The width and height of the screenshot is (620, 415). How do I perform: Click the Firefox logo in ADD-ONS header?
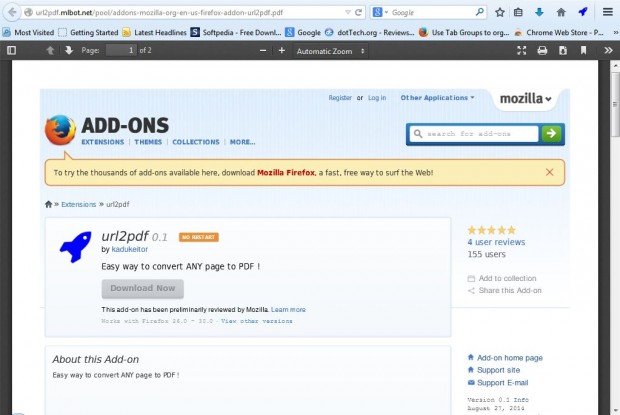click(60, 130)
